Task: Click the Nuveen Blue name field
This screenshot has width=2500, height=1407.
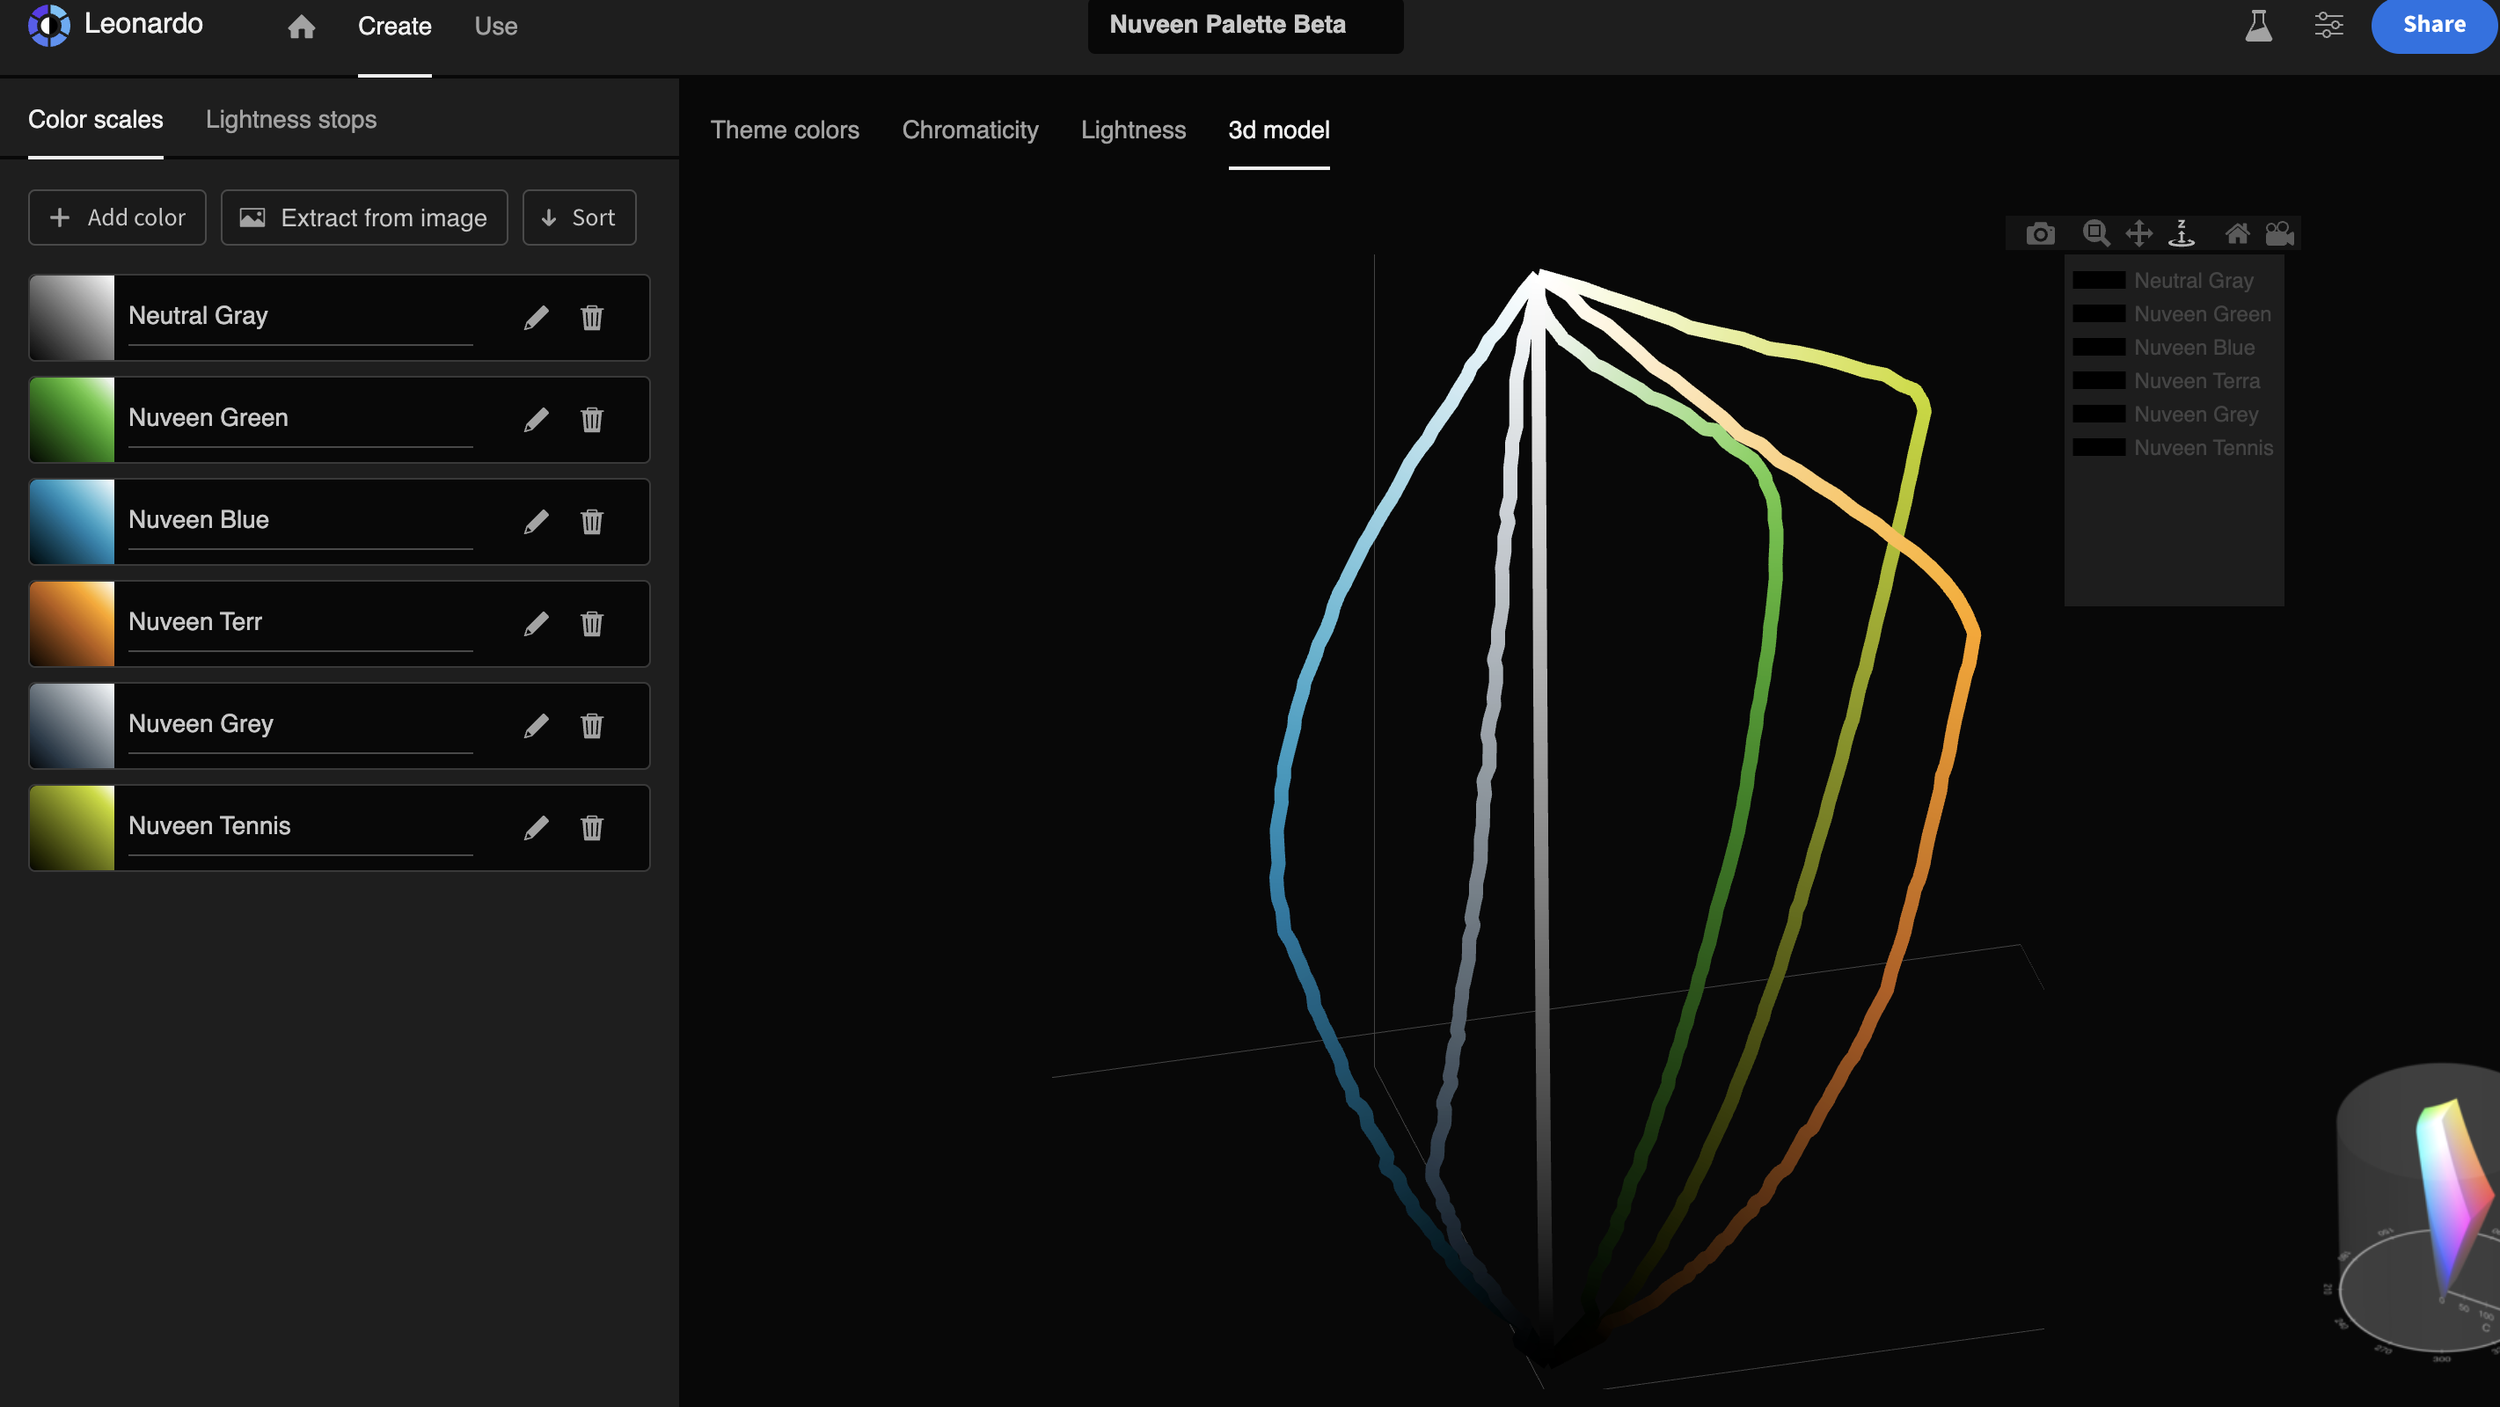Action: point(300,521)
